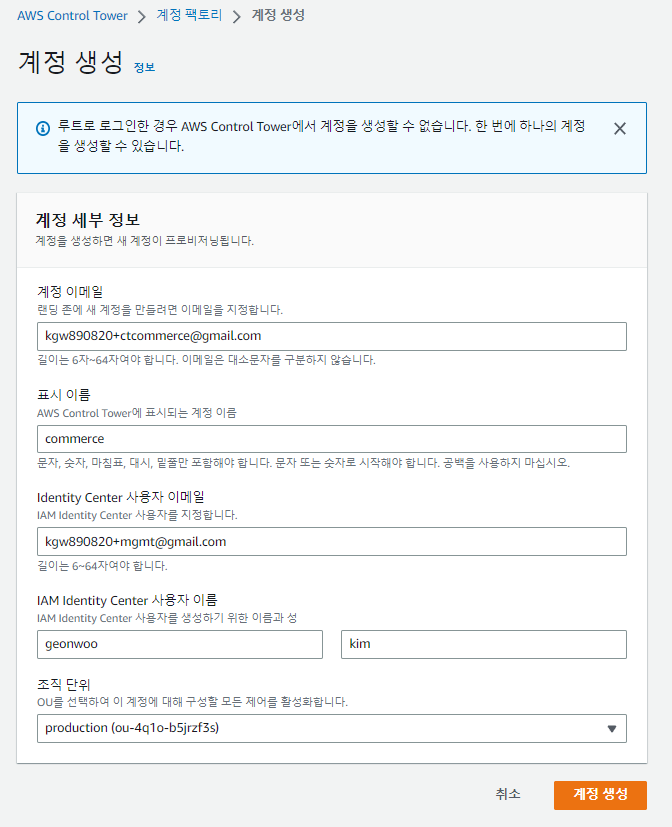
Task: Click the 계정 이메일 label
Action: coord(70,291)
